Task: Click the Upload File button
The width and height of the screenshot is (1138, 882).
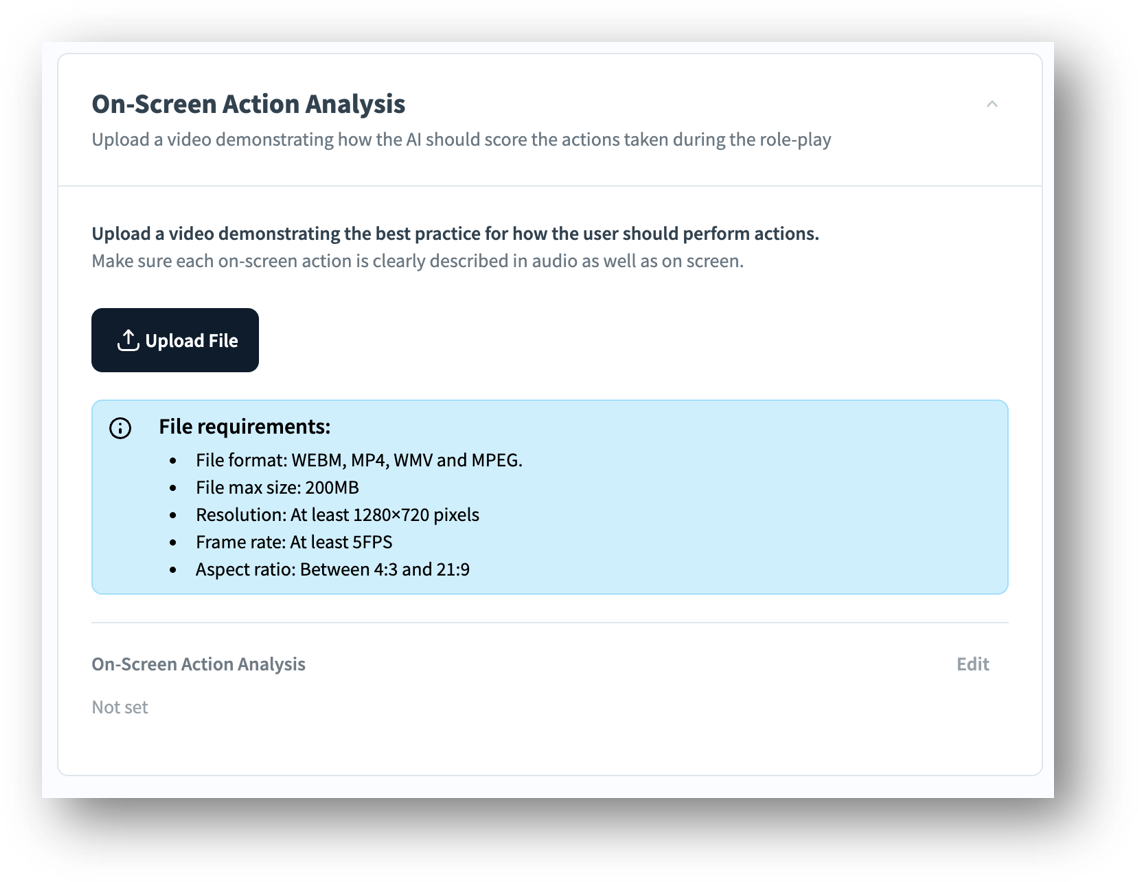Action: (175, 340)
